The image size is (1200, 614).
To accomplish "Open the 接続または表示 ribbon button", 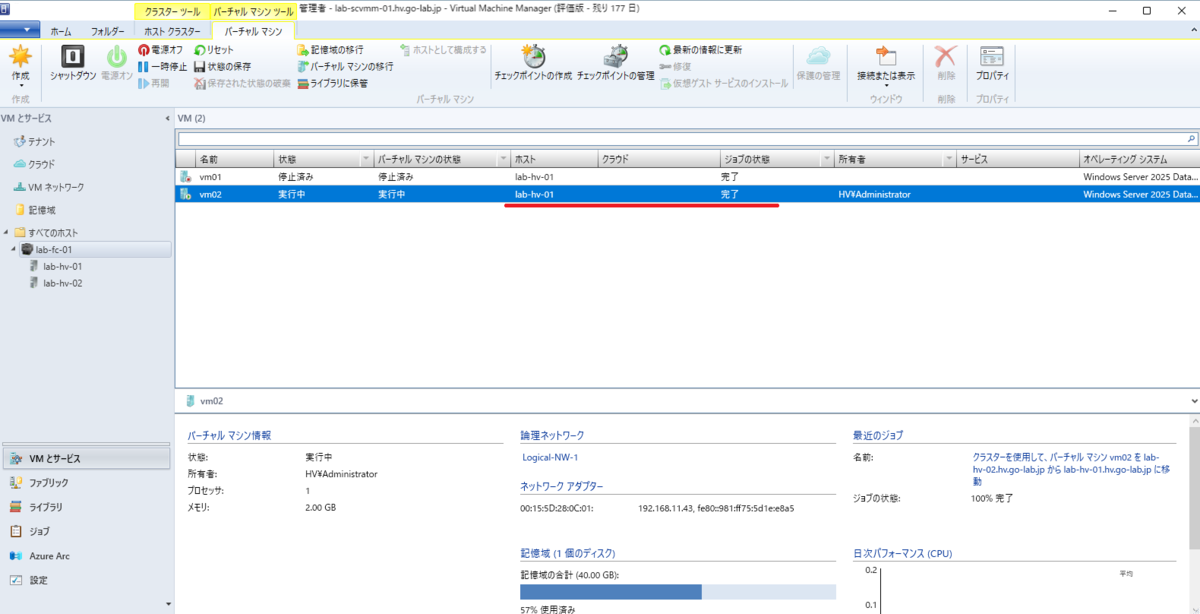I will click(885, 64).
